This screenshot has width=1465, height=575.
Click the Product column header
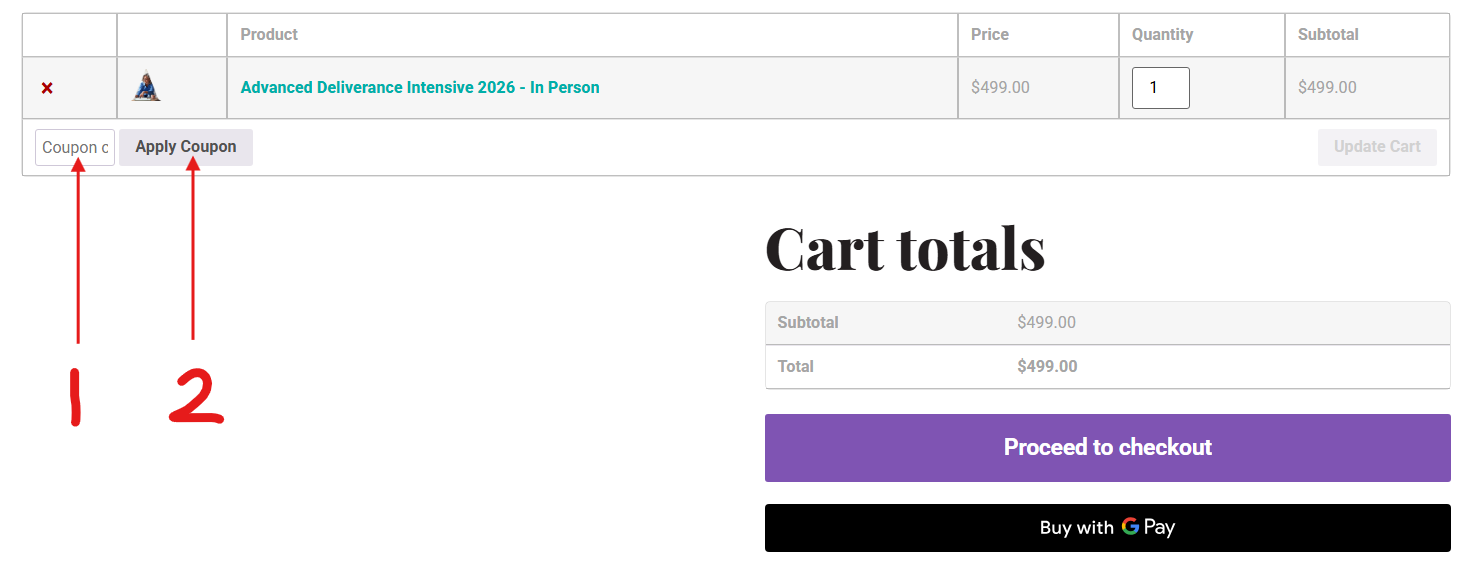(x=269, y=34)
